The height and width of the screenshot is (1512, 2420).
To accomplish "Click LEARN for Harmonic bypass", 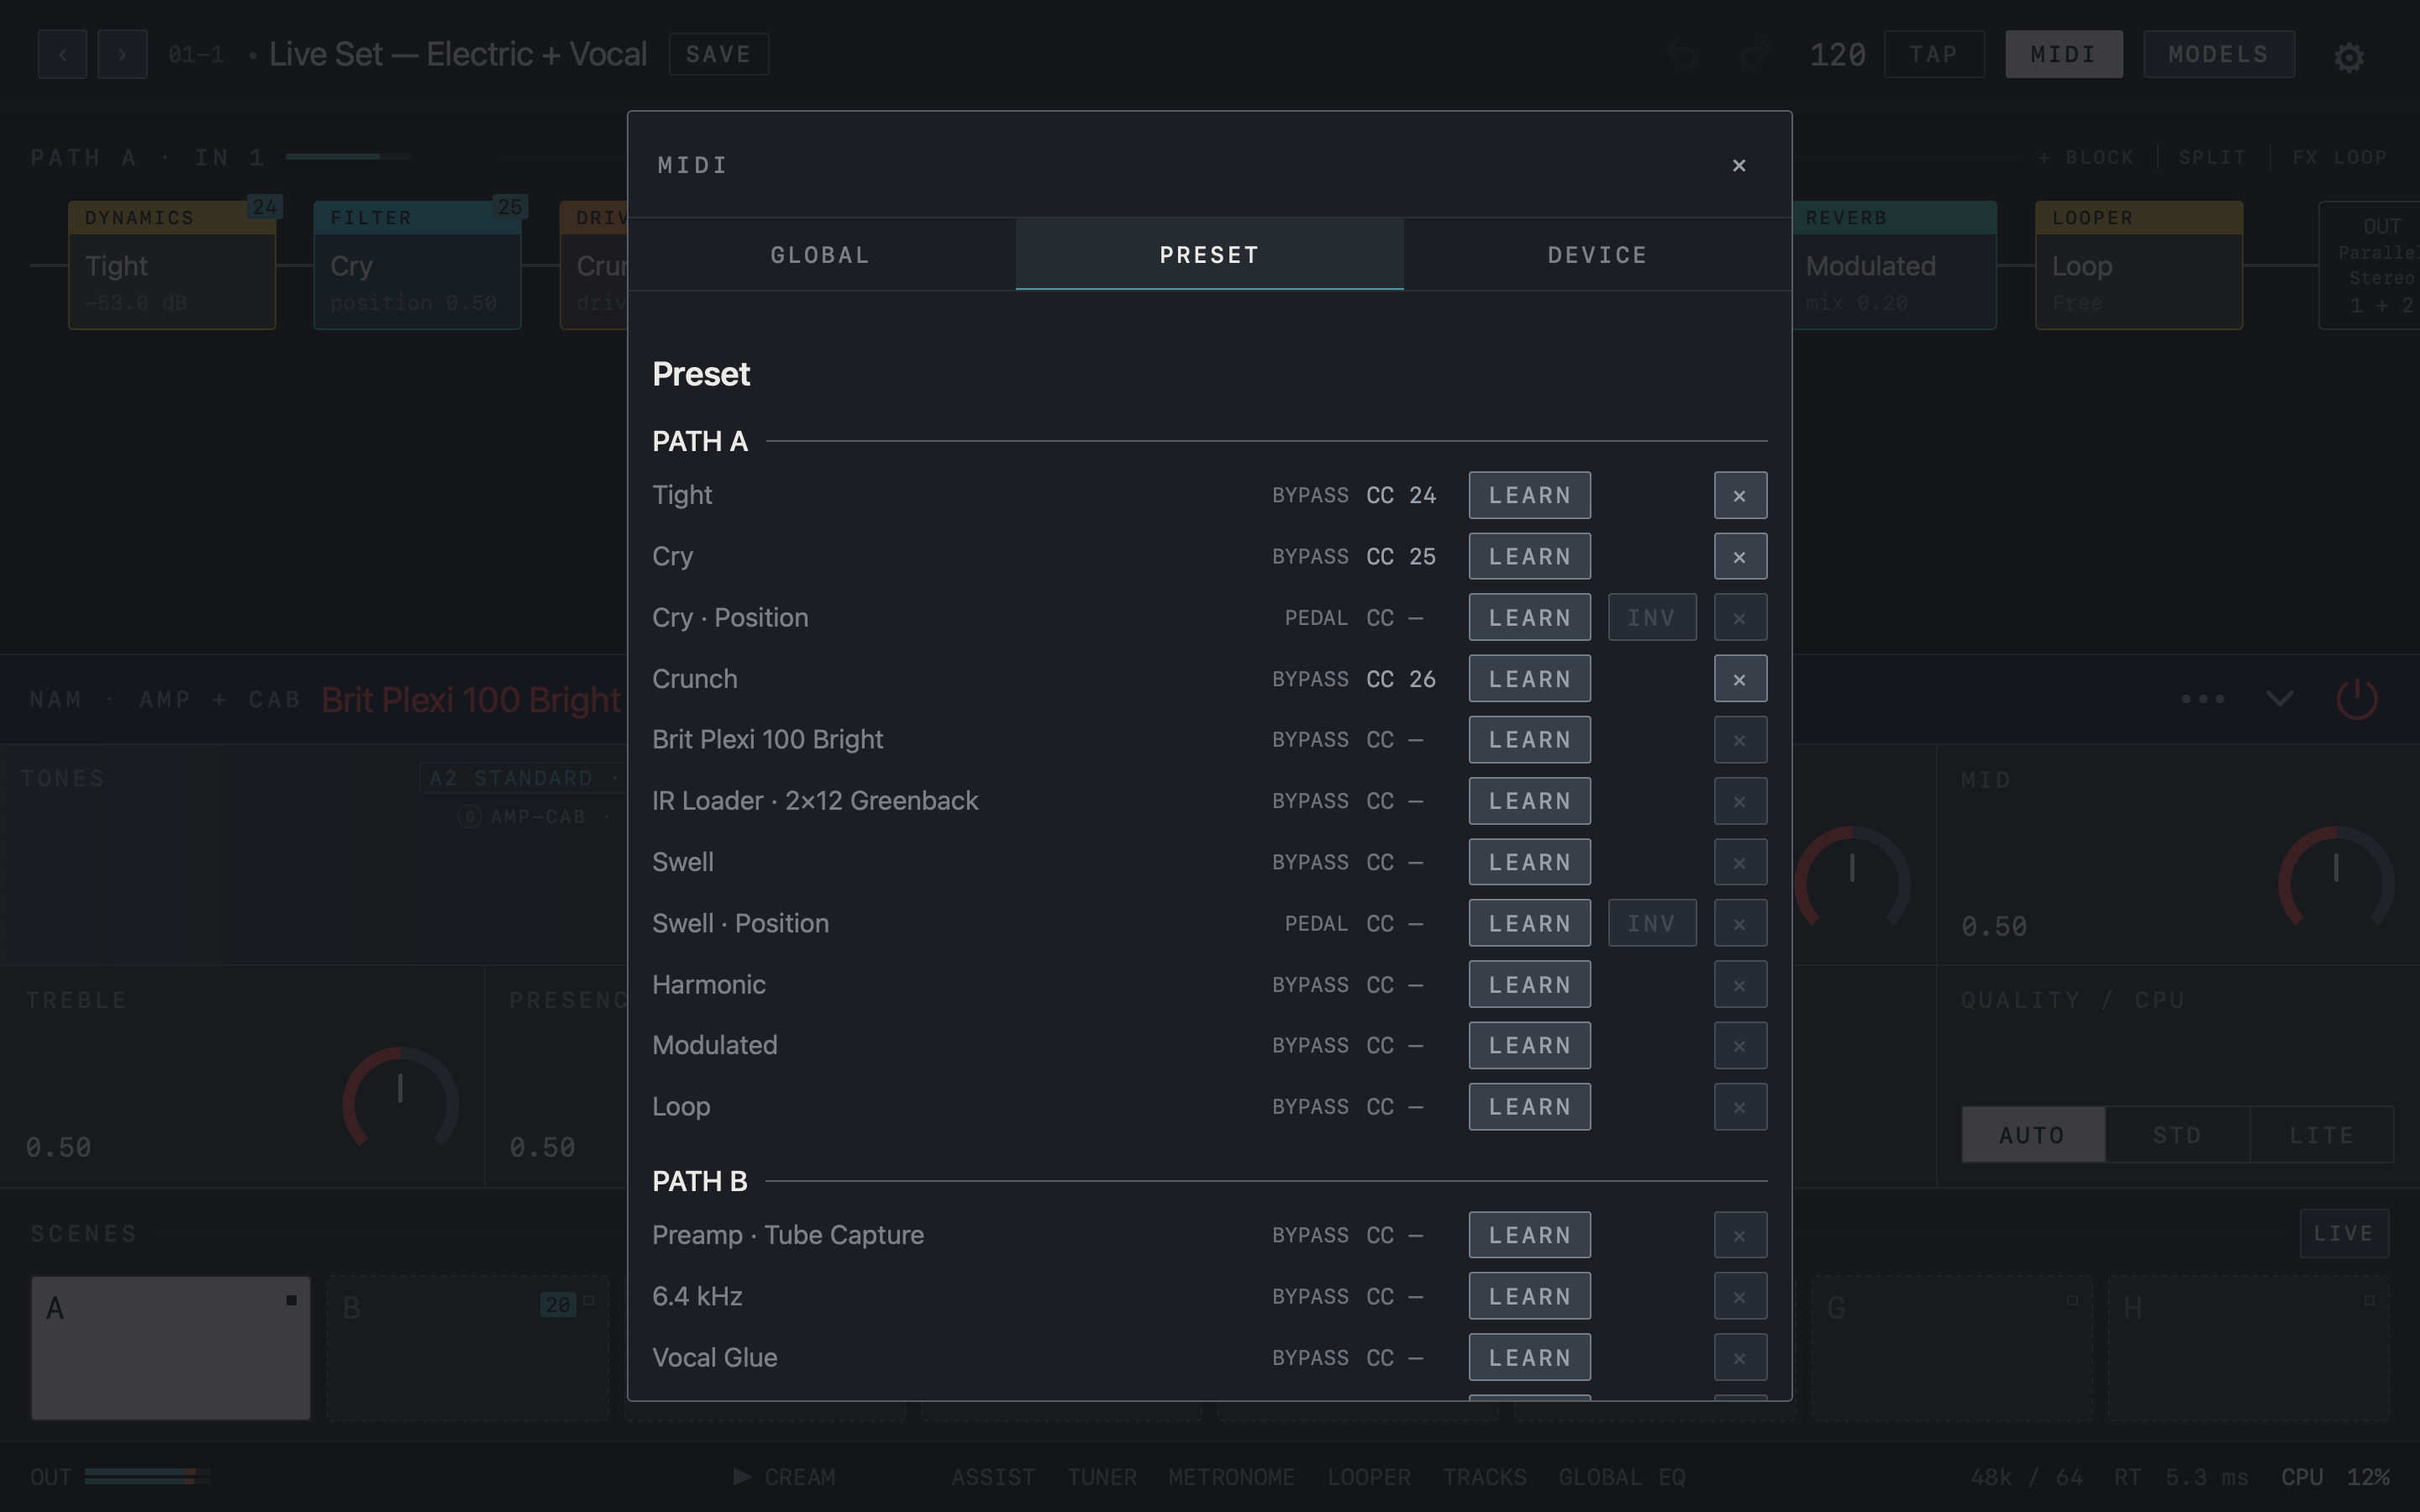I will (1529, 985).
